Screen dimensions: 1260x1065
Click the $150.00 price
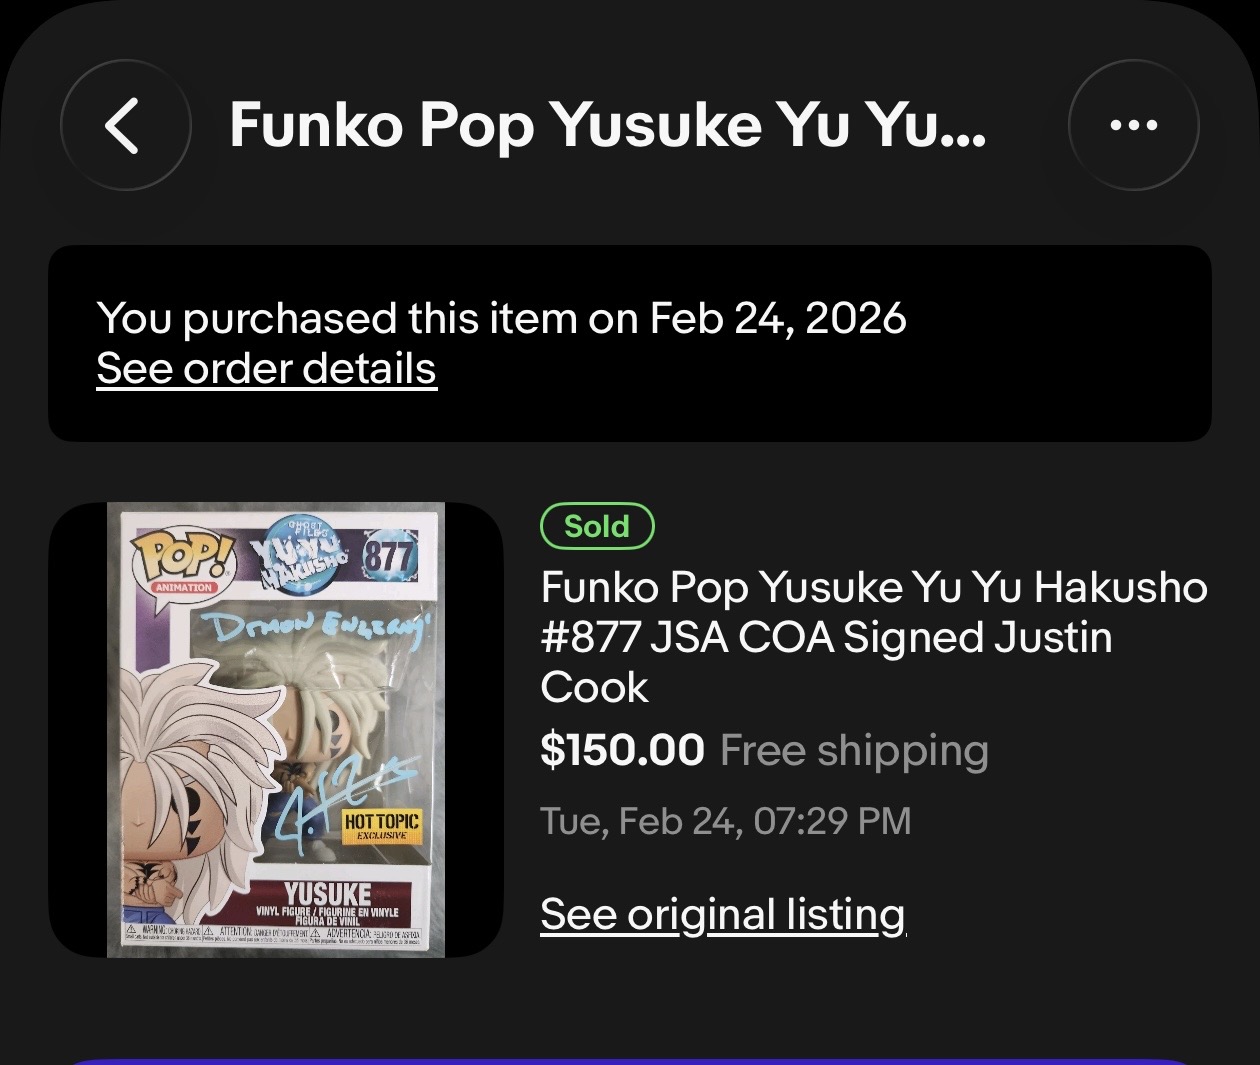click(x=622, y=750)
